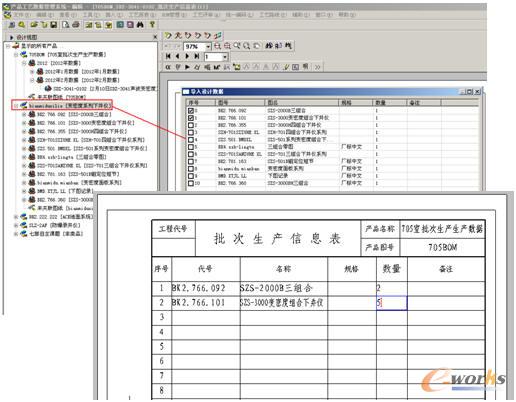Click the binoculars find icon
This screenshot has height=402, width=516.
pyautogui.click(x=140, y=25)
